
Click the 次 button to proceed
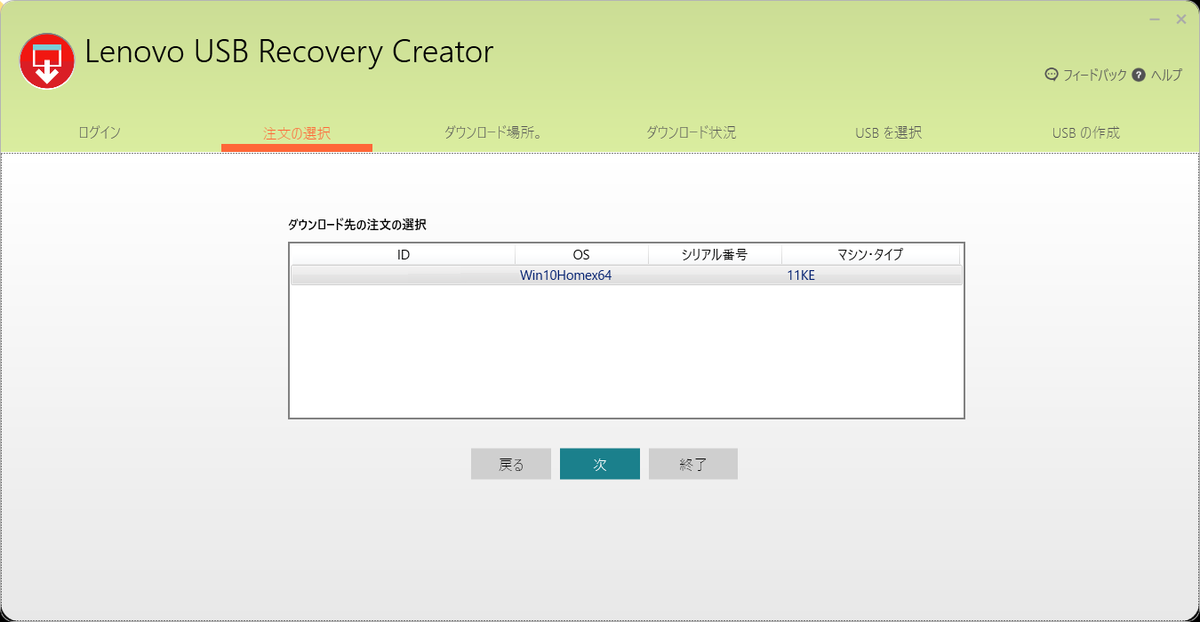pyautogui.click(x=600, y=463)
